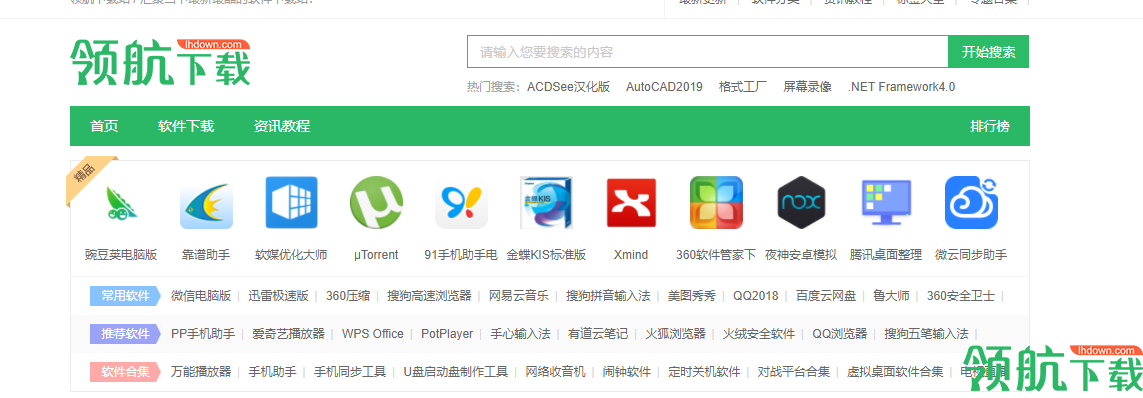Image resolution: width=1143 pixels, height=398 pixels.
Task: Open 对战平台合集 link
Action: pos(794,372)
